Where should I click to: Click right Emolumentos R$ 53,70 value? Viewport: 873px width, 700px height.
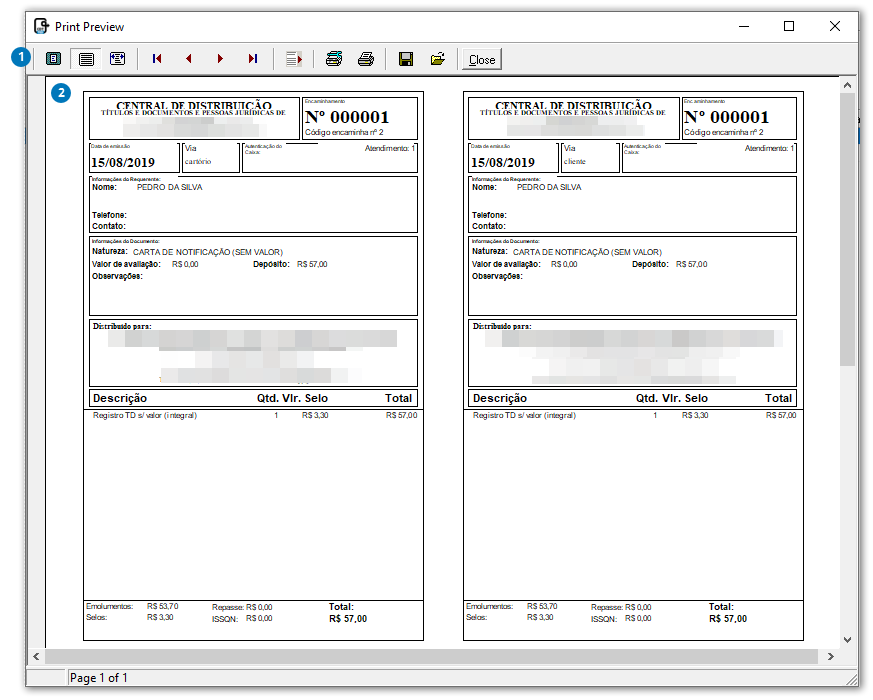[542, 606]
